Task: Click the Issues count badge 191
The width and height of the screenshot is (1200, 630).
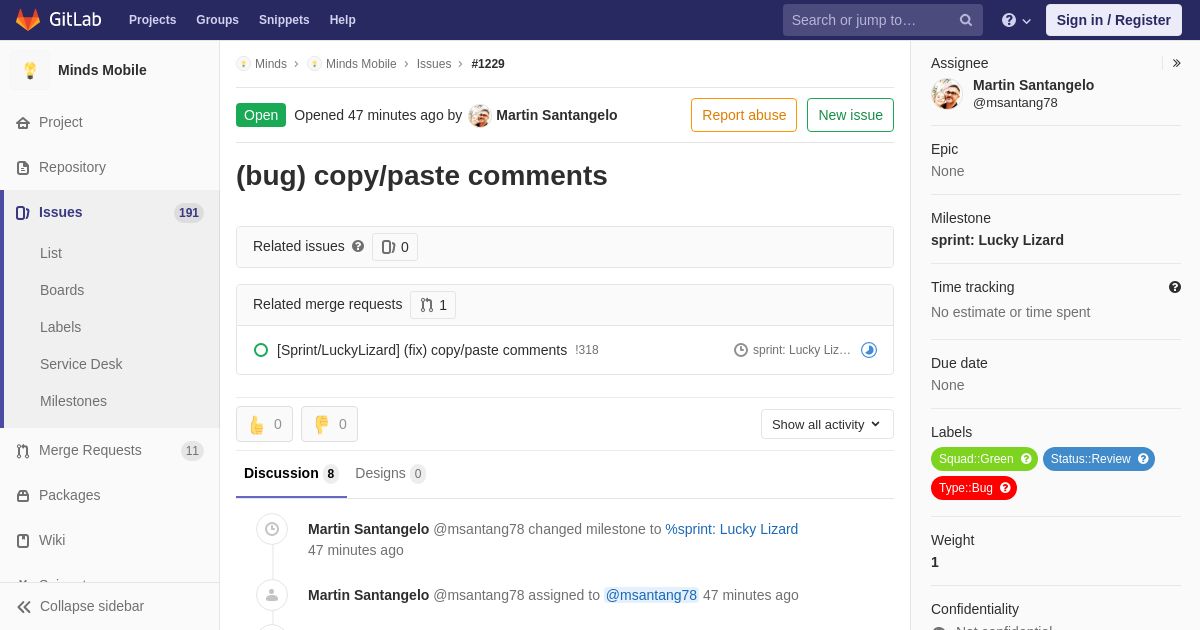Action: pos(189,213)
